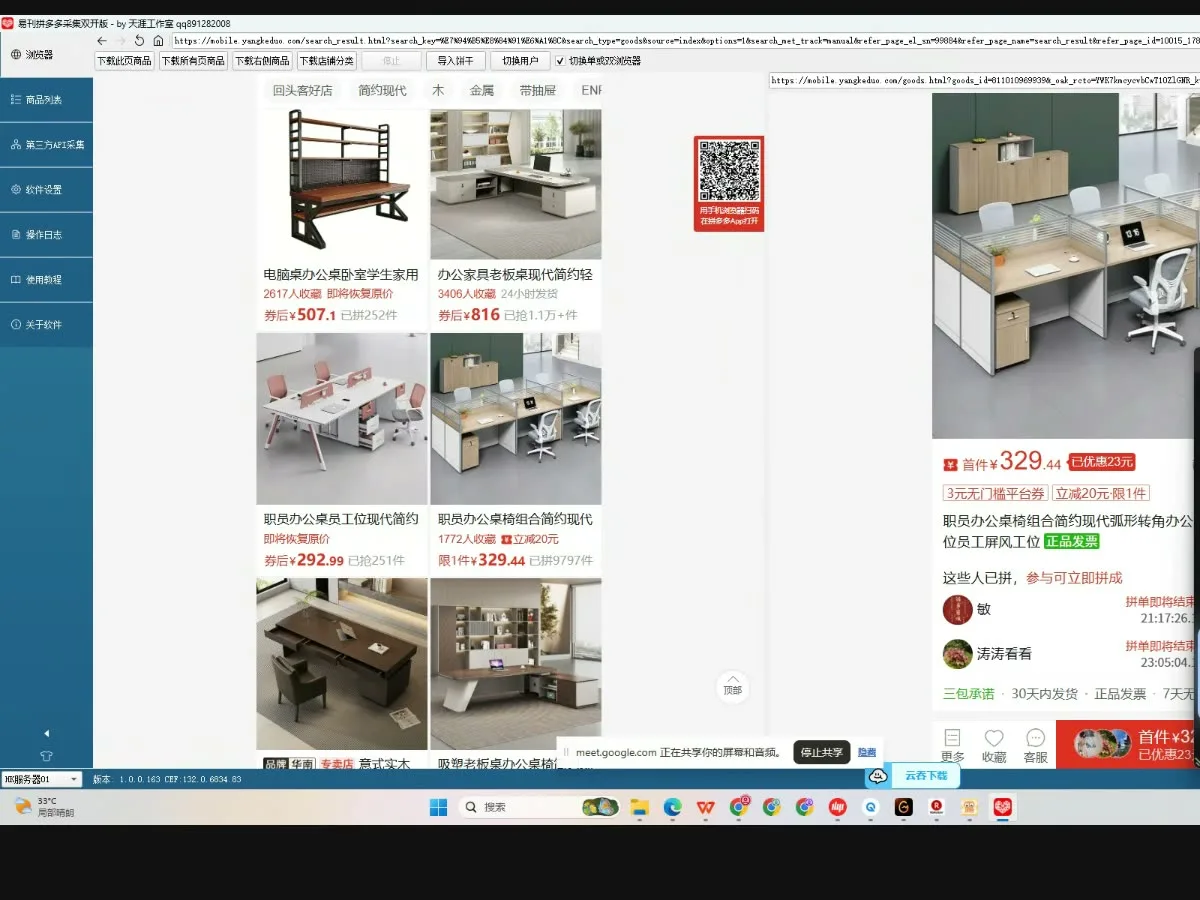Select the 木 filter tab

tap(438, 91)
